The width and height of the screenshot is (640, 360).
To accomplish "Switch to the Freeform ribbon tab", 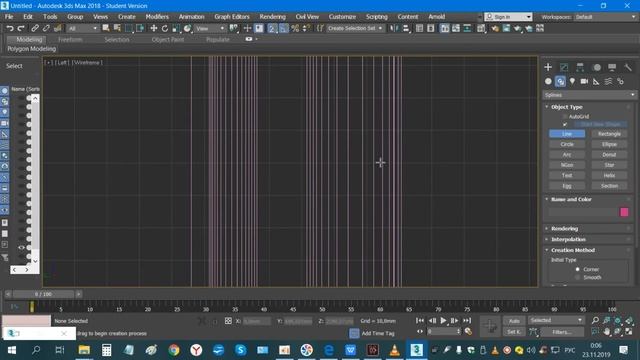I will point(70,40).
